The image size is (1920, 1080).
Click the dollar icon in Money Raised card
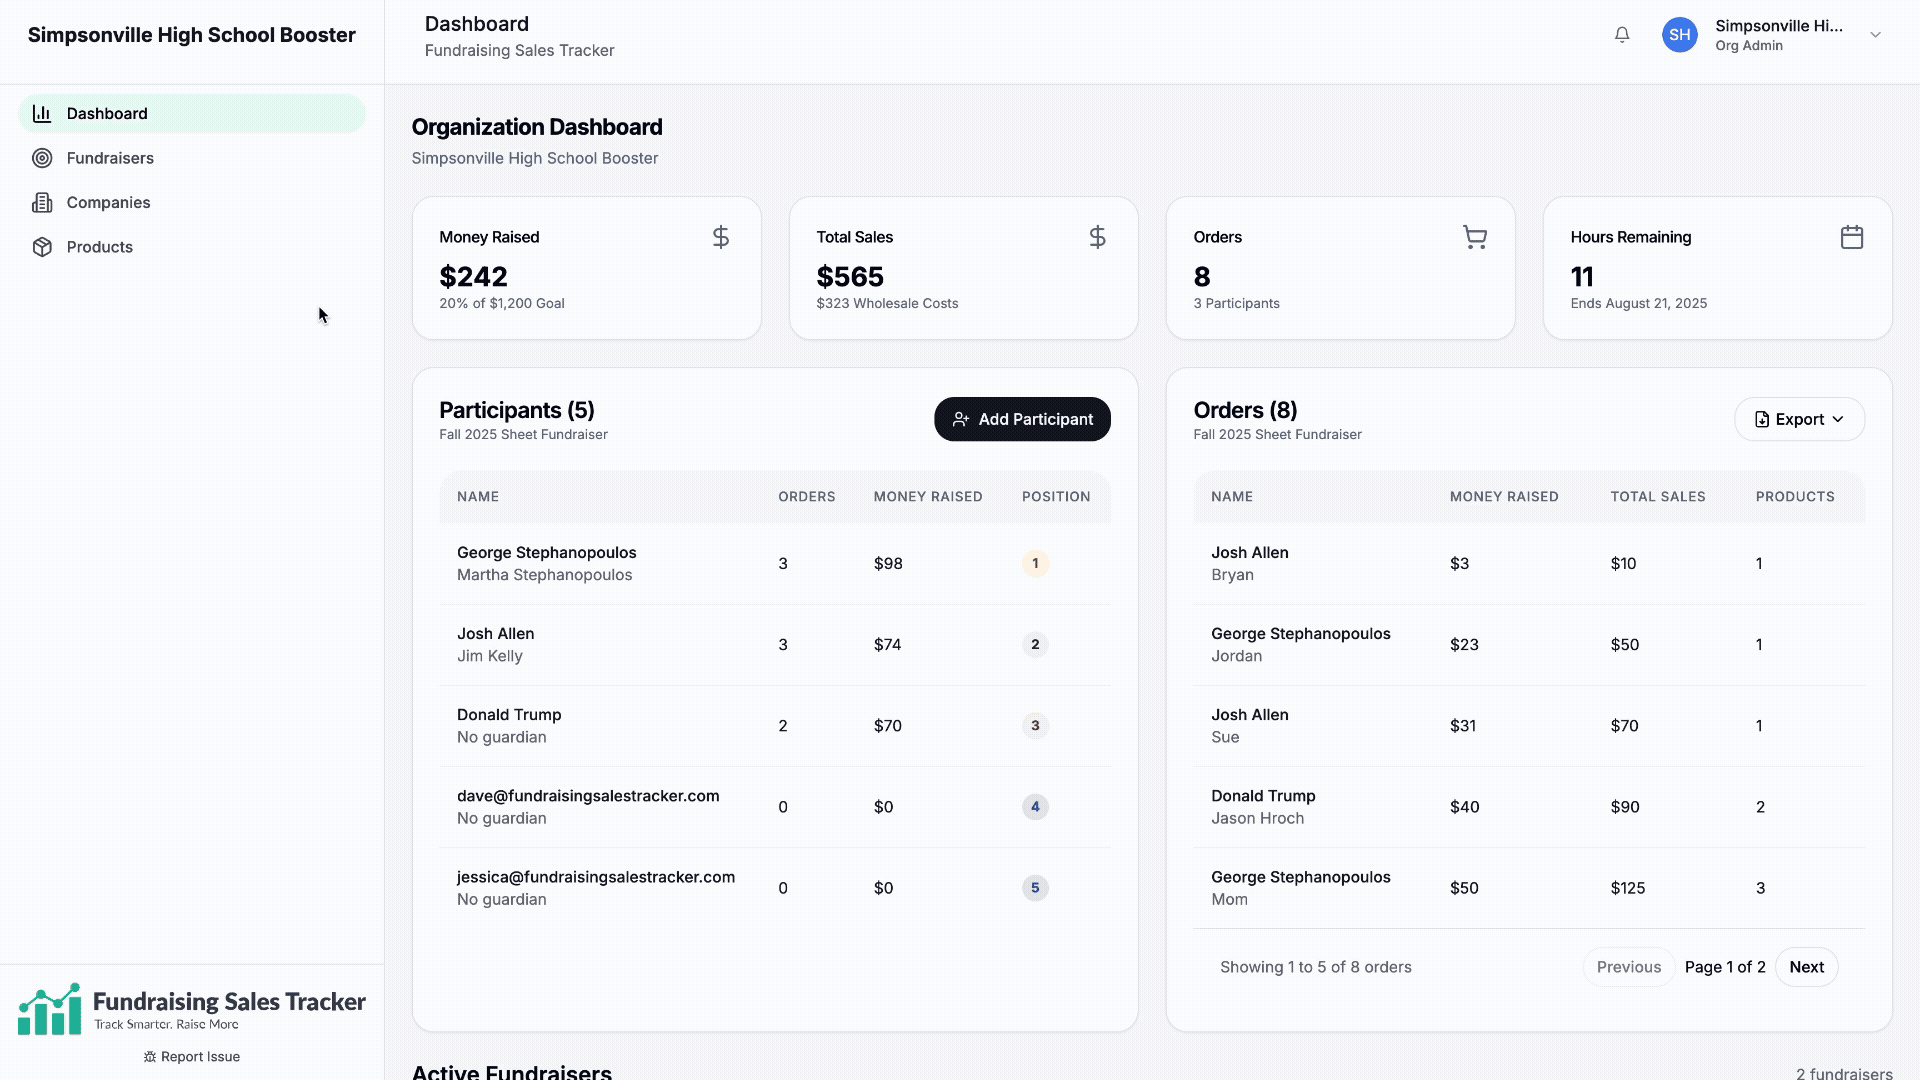pos(720,237)
